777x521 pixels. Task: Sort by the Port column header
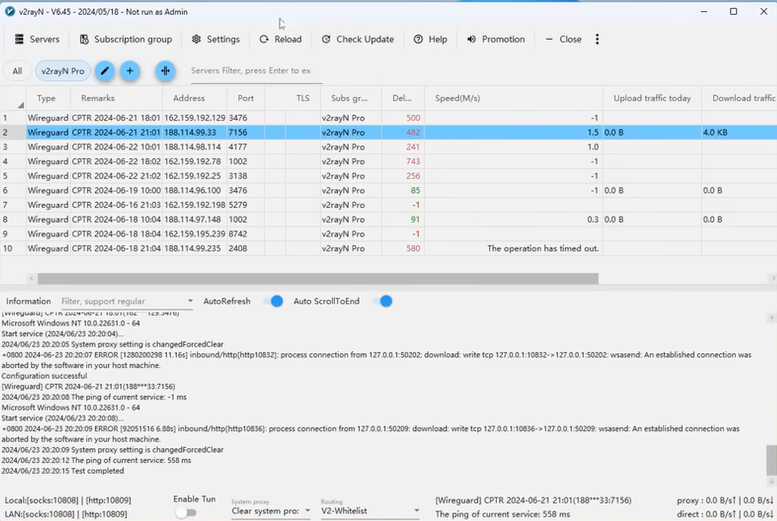point(246,98)
